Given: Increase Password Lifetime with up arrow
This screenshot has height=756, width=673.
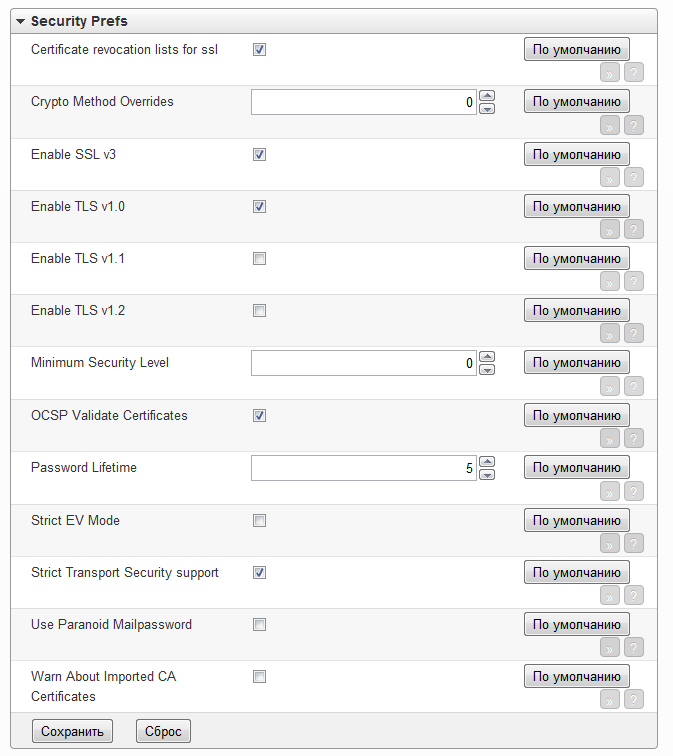Looking at the screenshot, I should (487, 461).
